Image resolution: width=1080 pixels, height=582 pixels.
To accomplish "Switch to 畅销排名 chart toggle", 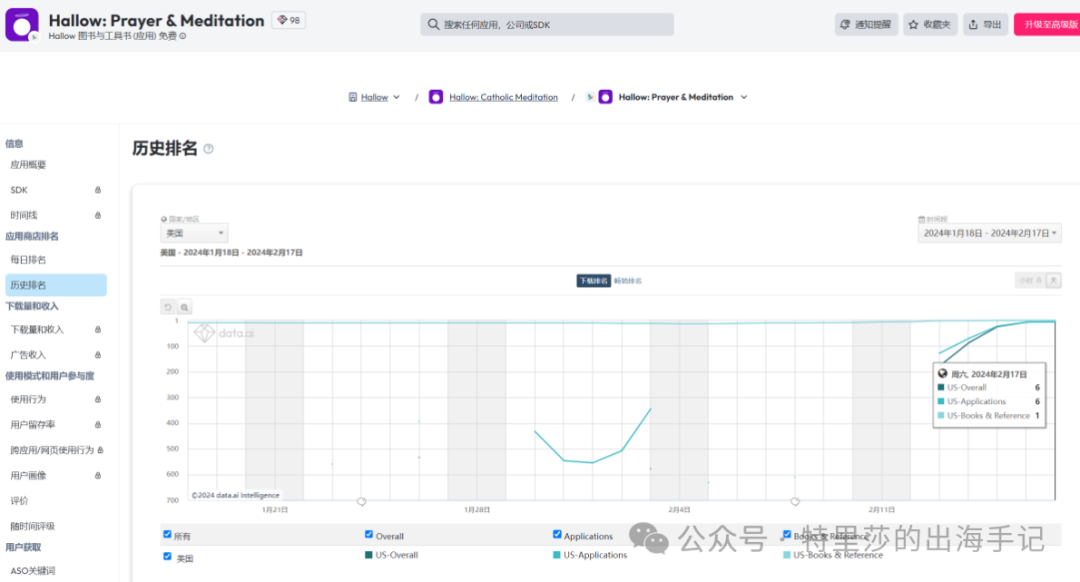I will (x=628, y=281).
